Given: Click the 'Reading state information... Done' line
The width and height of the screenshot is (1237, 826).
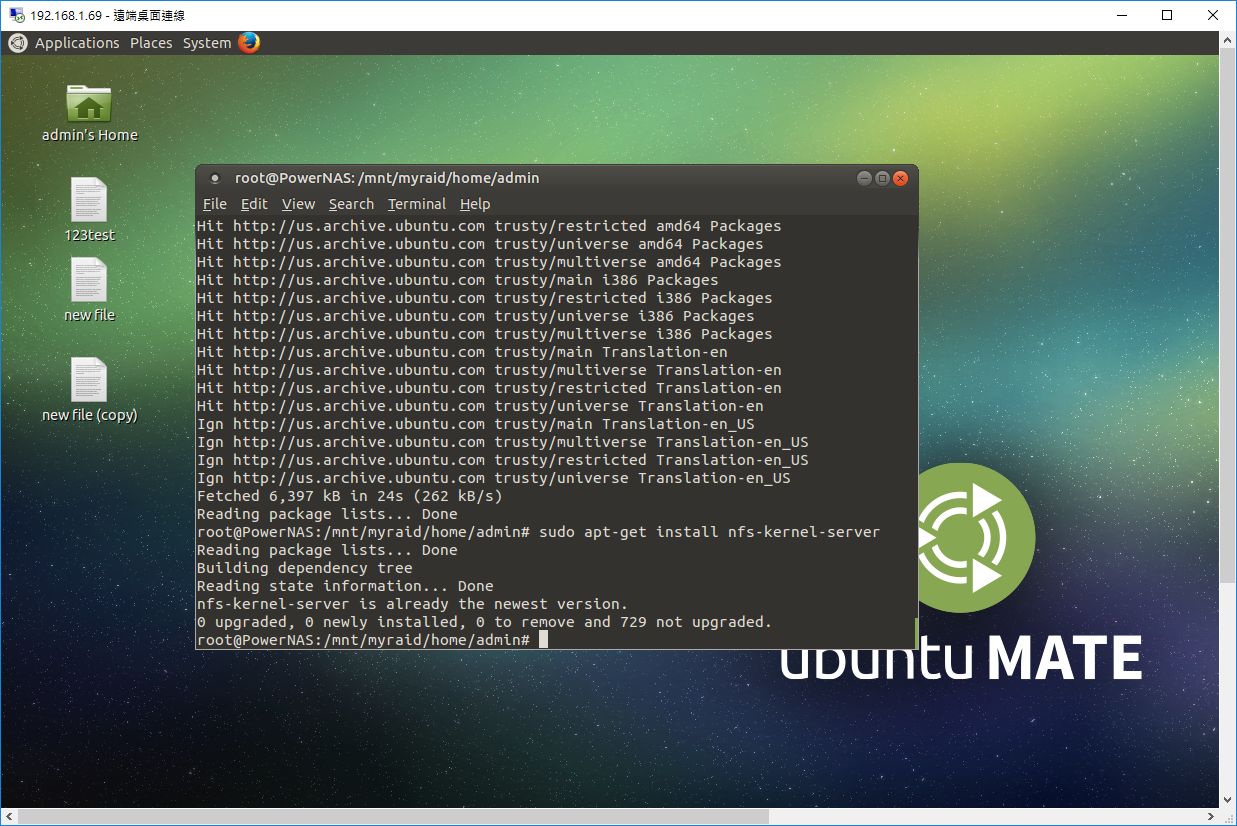Looking at the screenshot, I should pyautogui.click(x=345, y=586).
